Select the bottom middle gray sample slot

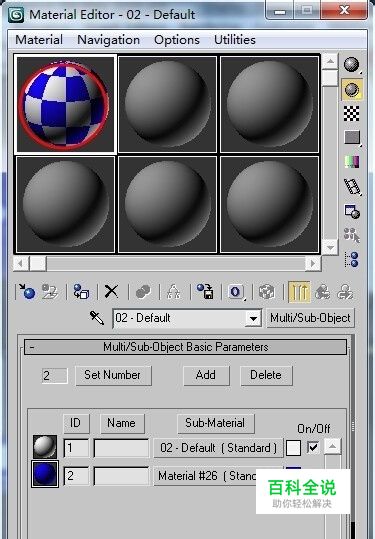click(167, 205)
